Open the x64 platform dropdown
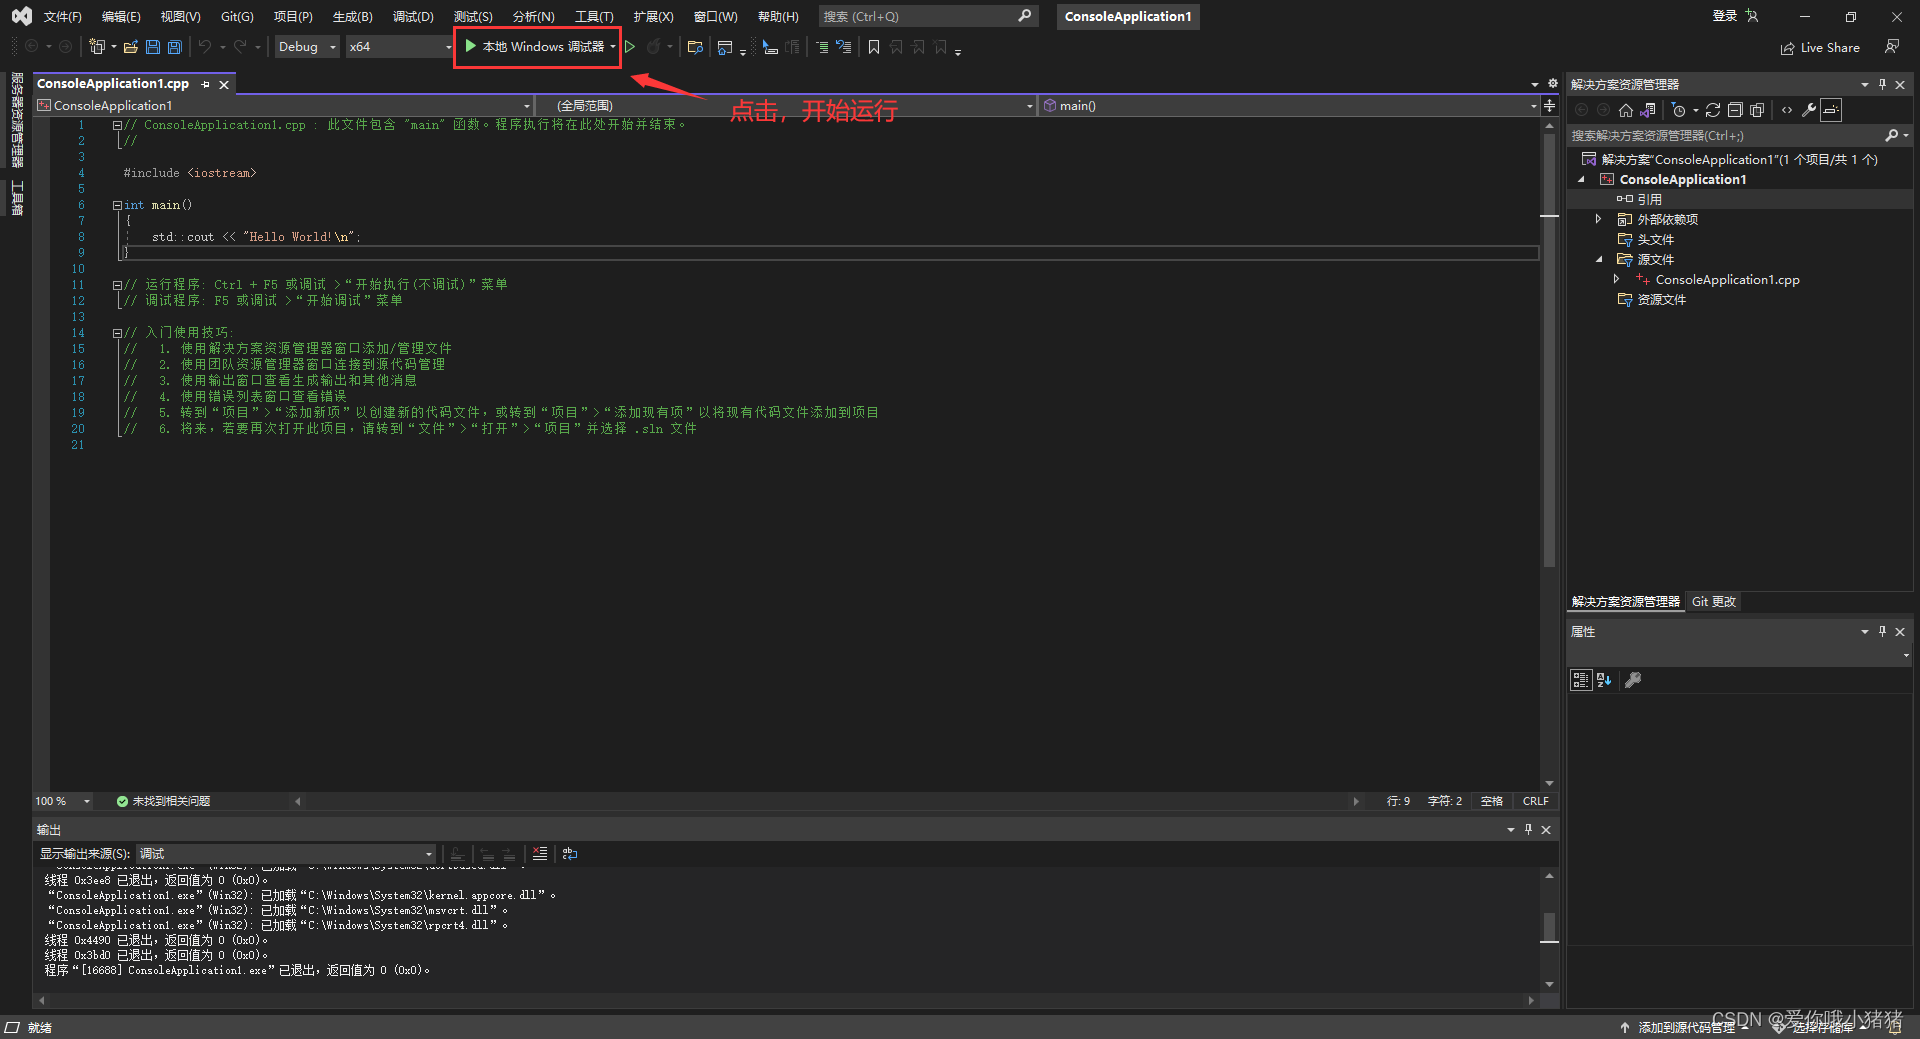The height and width of the screenshot is (1039, 1920). click(x=399, y=47)
